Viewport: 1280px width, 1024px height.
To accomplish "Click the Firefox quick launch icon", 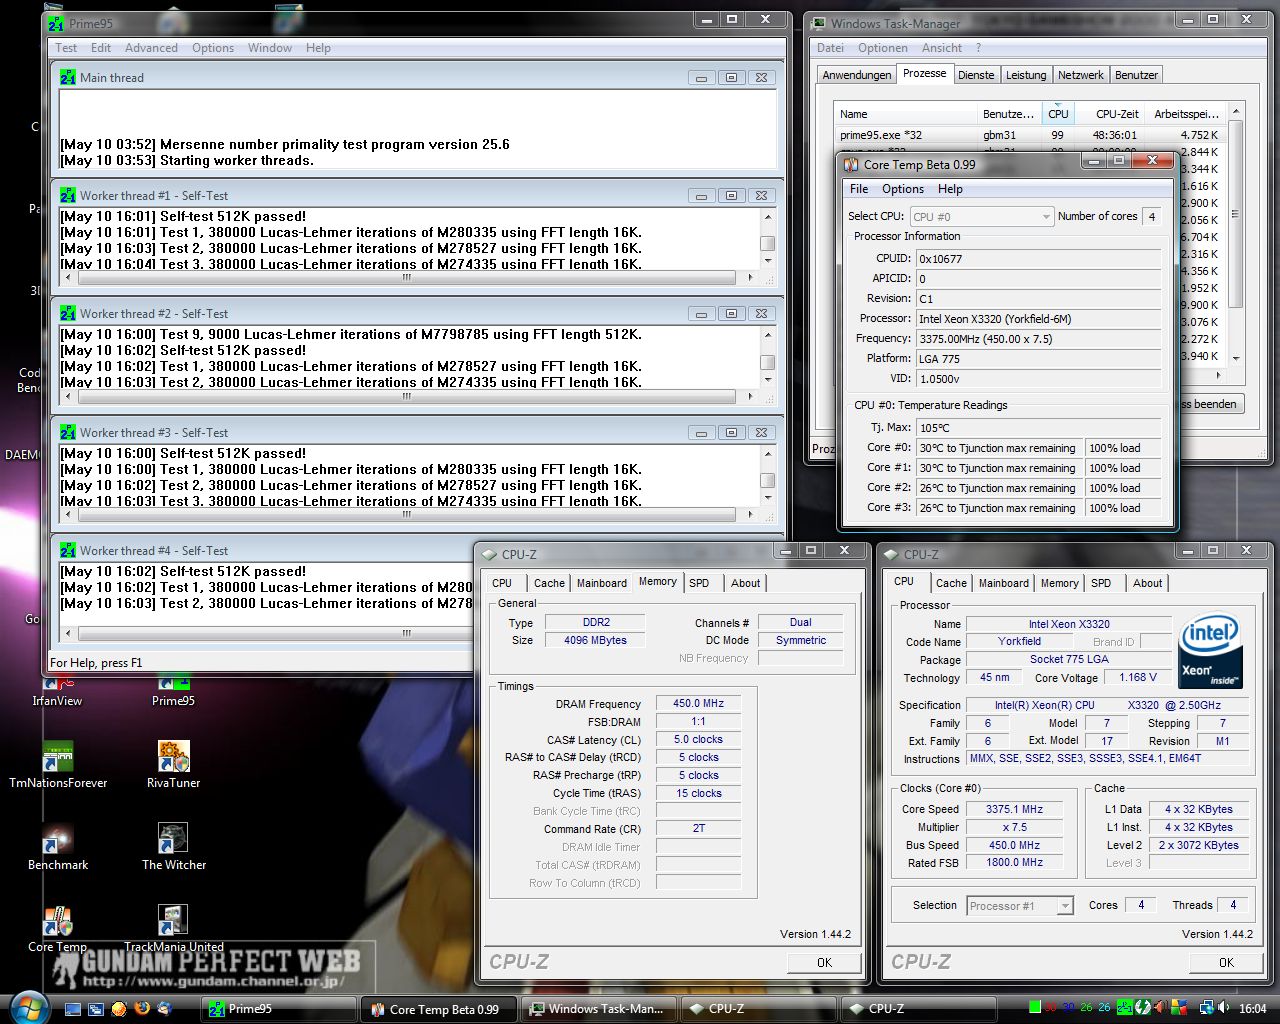I will (x=142, y=1008).
